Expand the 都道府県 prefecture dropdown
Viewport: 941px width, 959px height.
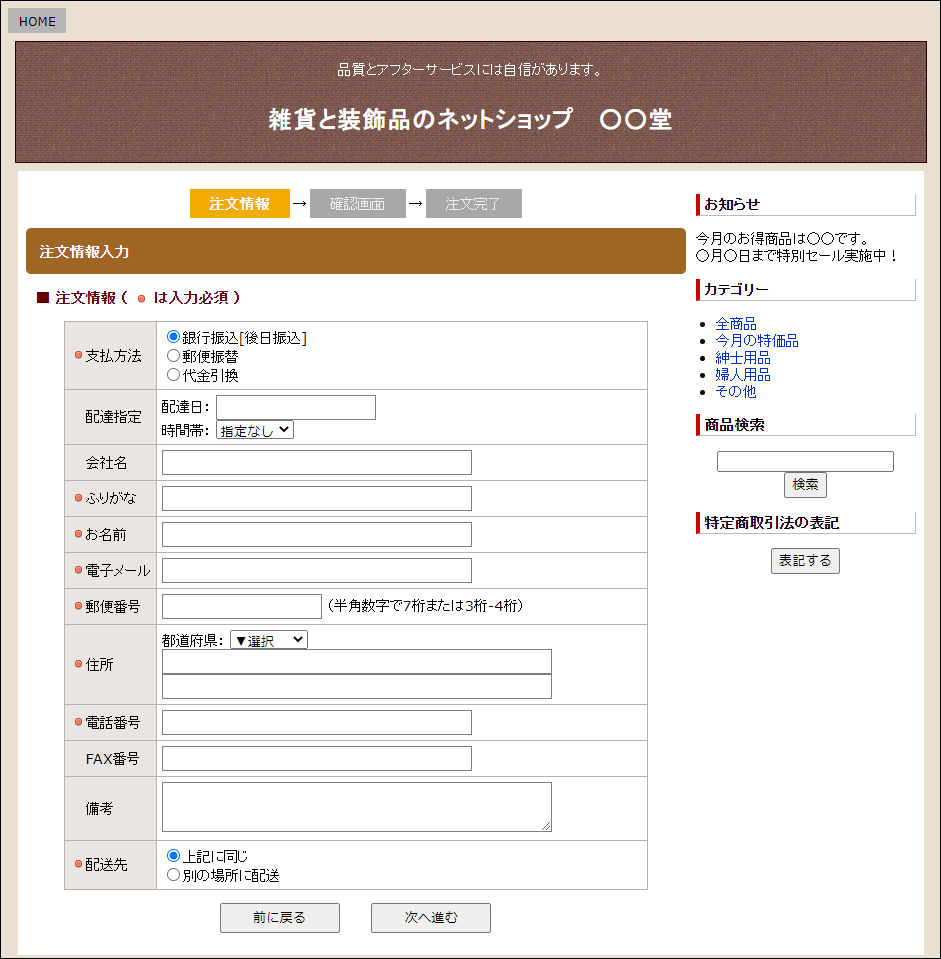click(269, 640)
